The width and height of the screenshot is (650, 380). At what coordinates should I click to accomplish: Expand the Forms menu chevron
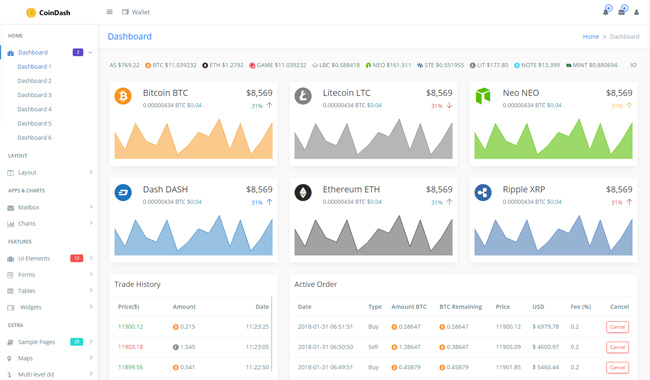(x=91, y=274)
